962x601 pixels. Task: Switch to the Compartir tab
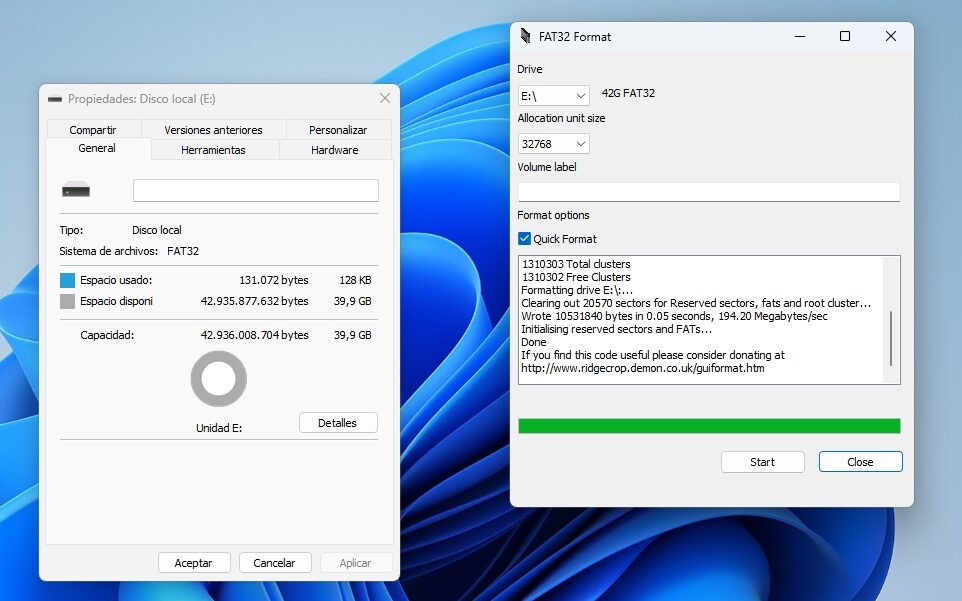pos(93,129)
